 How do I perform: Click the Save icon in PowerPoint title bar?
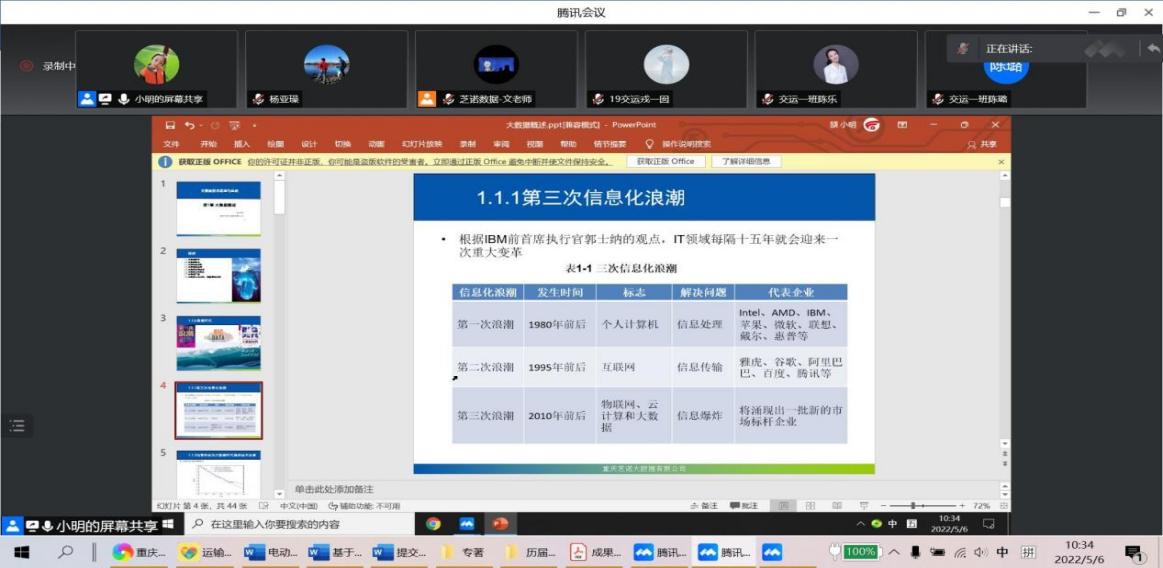point(171,125)
